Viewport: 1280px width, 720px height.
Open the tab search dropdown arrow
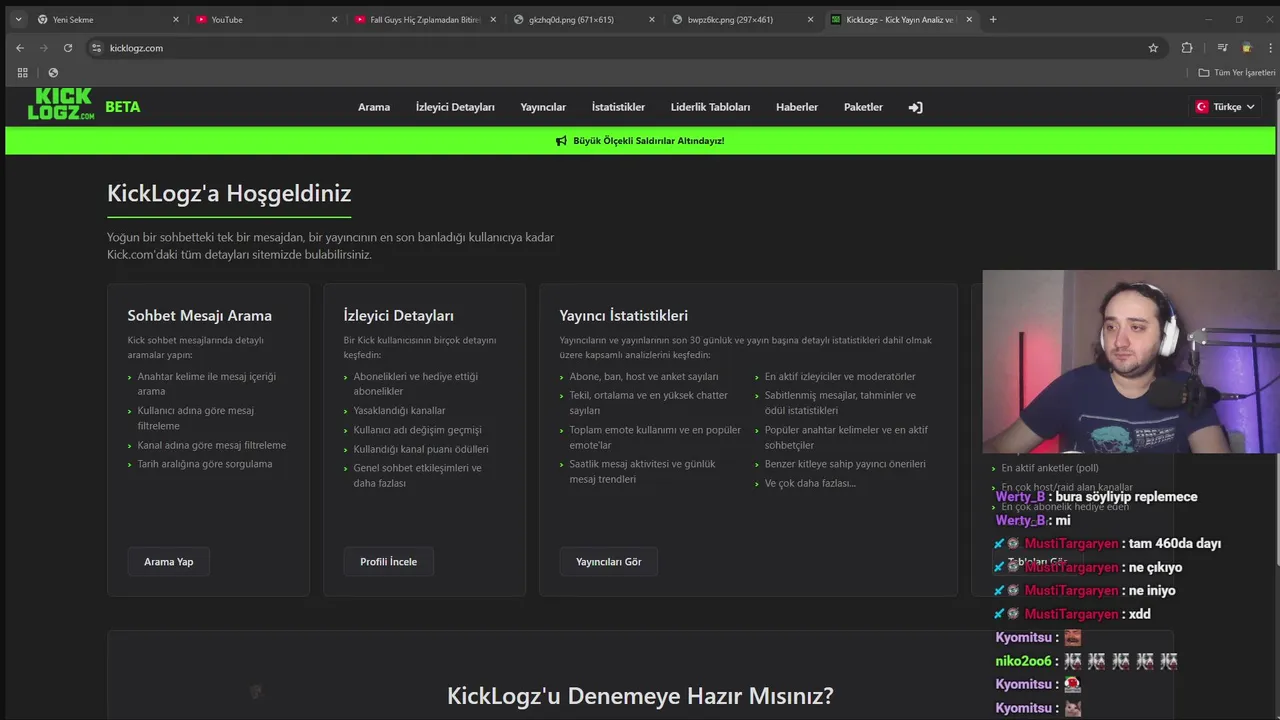[18, 19]
